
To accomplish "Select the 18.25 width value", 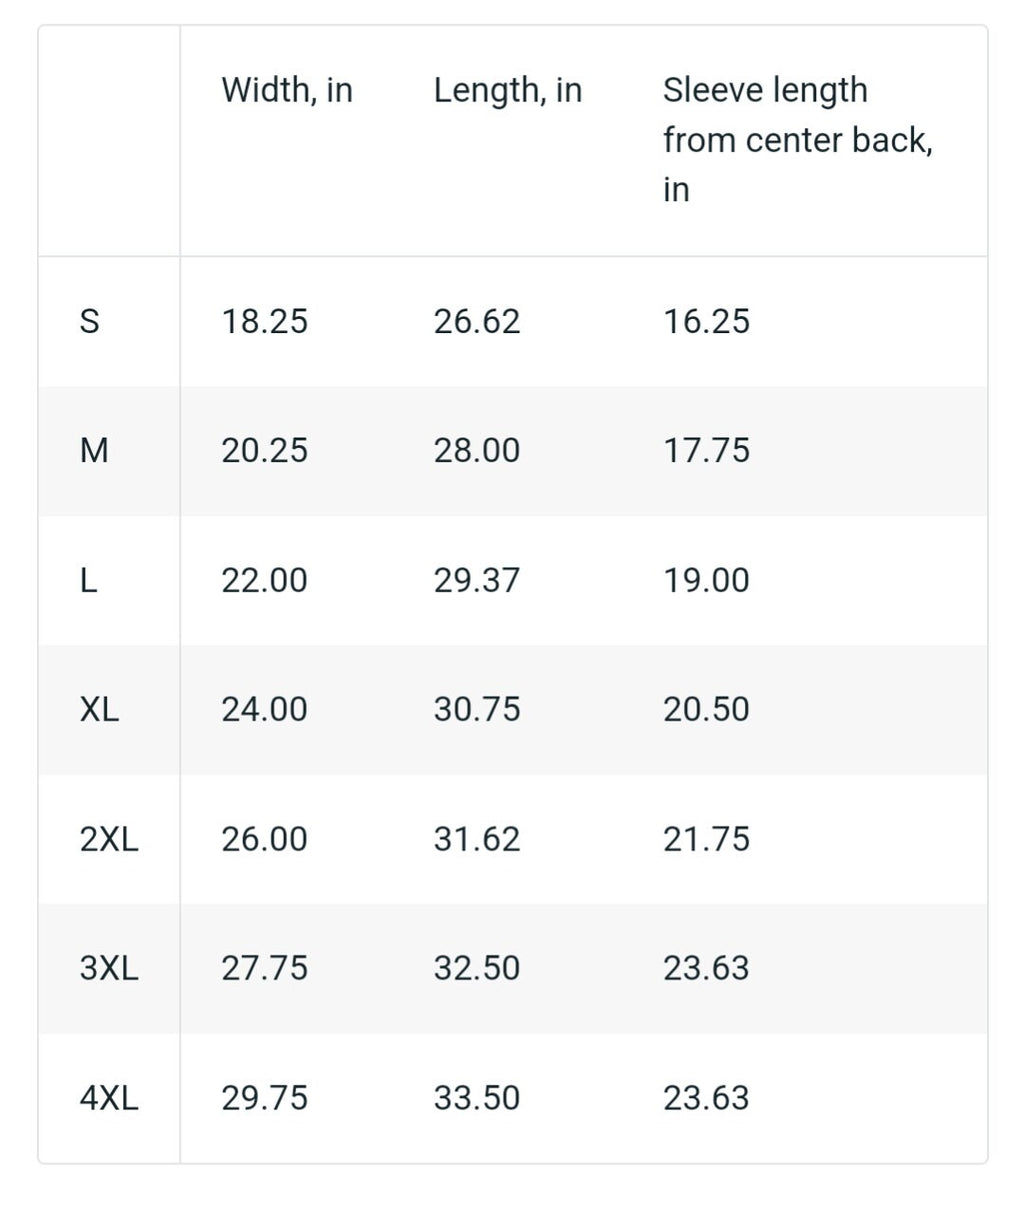I will pyautogui.click(x=265, y=321).
